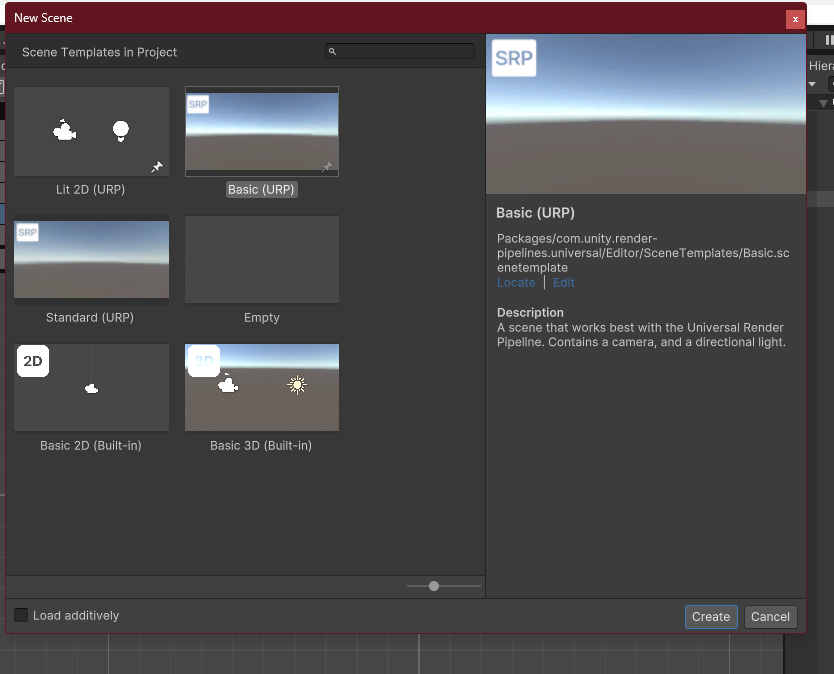The height and width of the screenshot is (674, 834).
Task: Select the Empty scene template thumbnail
Action: [x=262, y=260]
